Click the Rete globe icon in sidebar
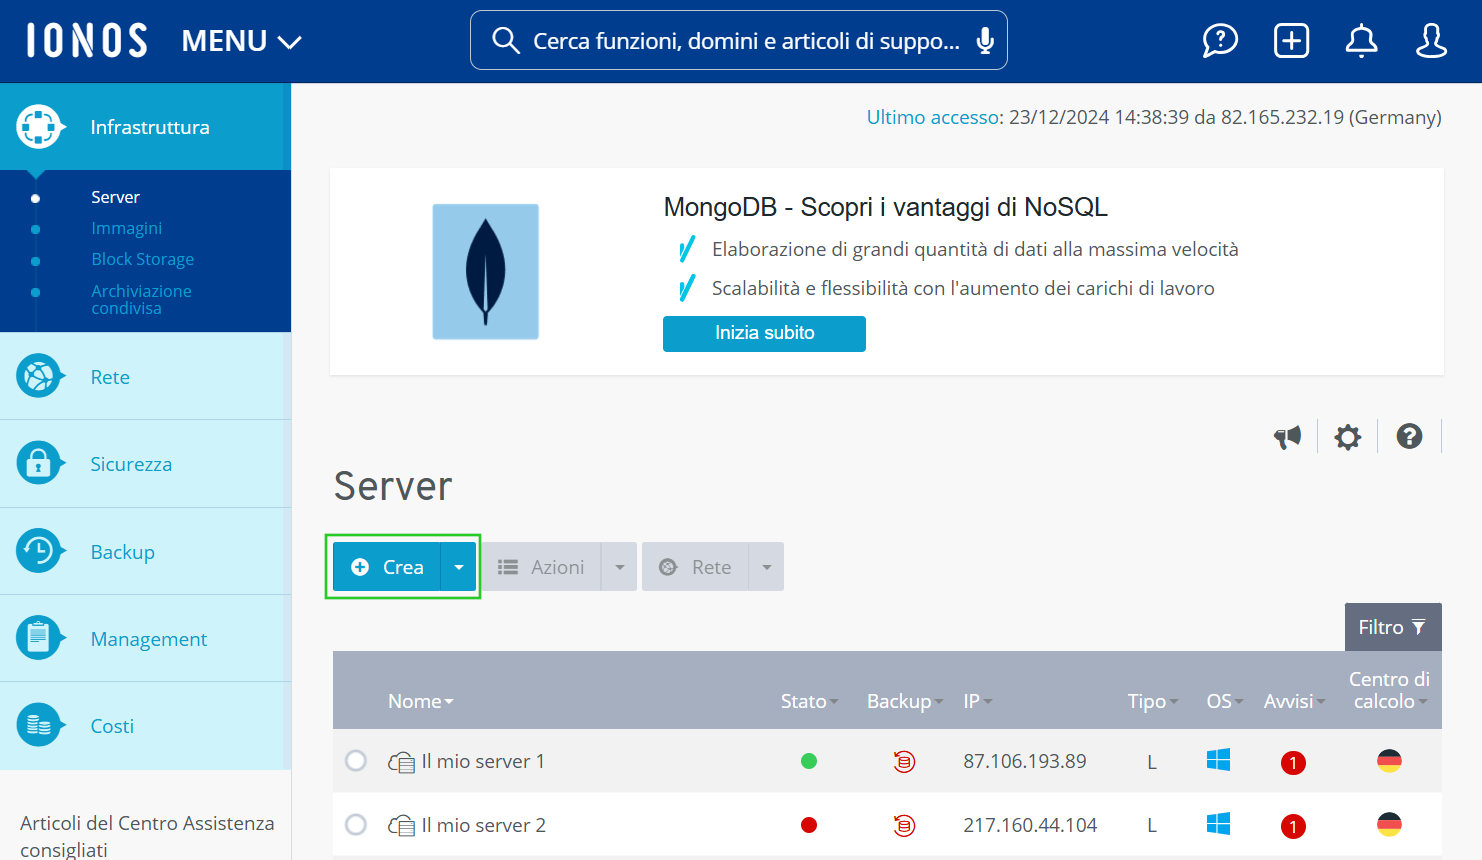 click(39, 377)
